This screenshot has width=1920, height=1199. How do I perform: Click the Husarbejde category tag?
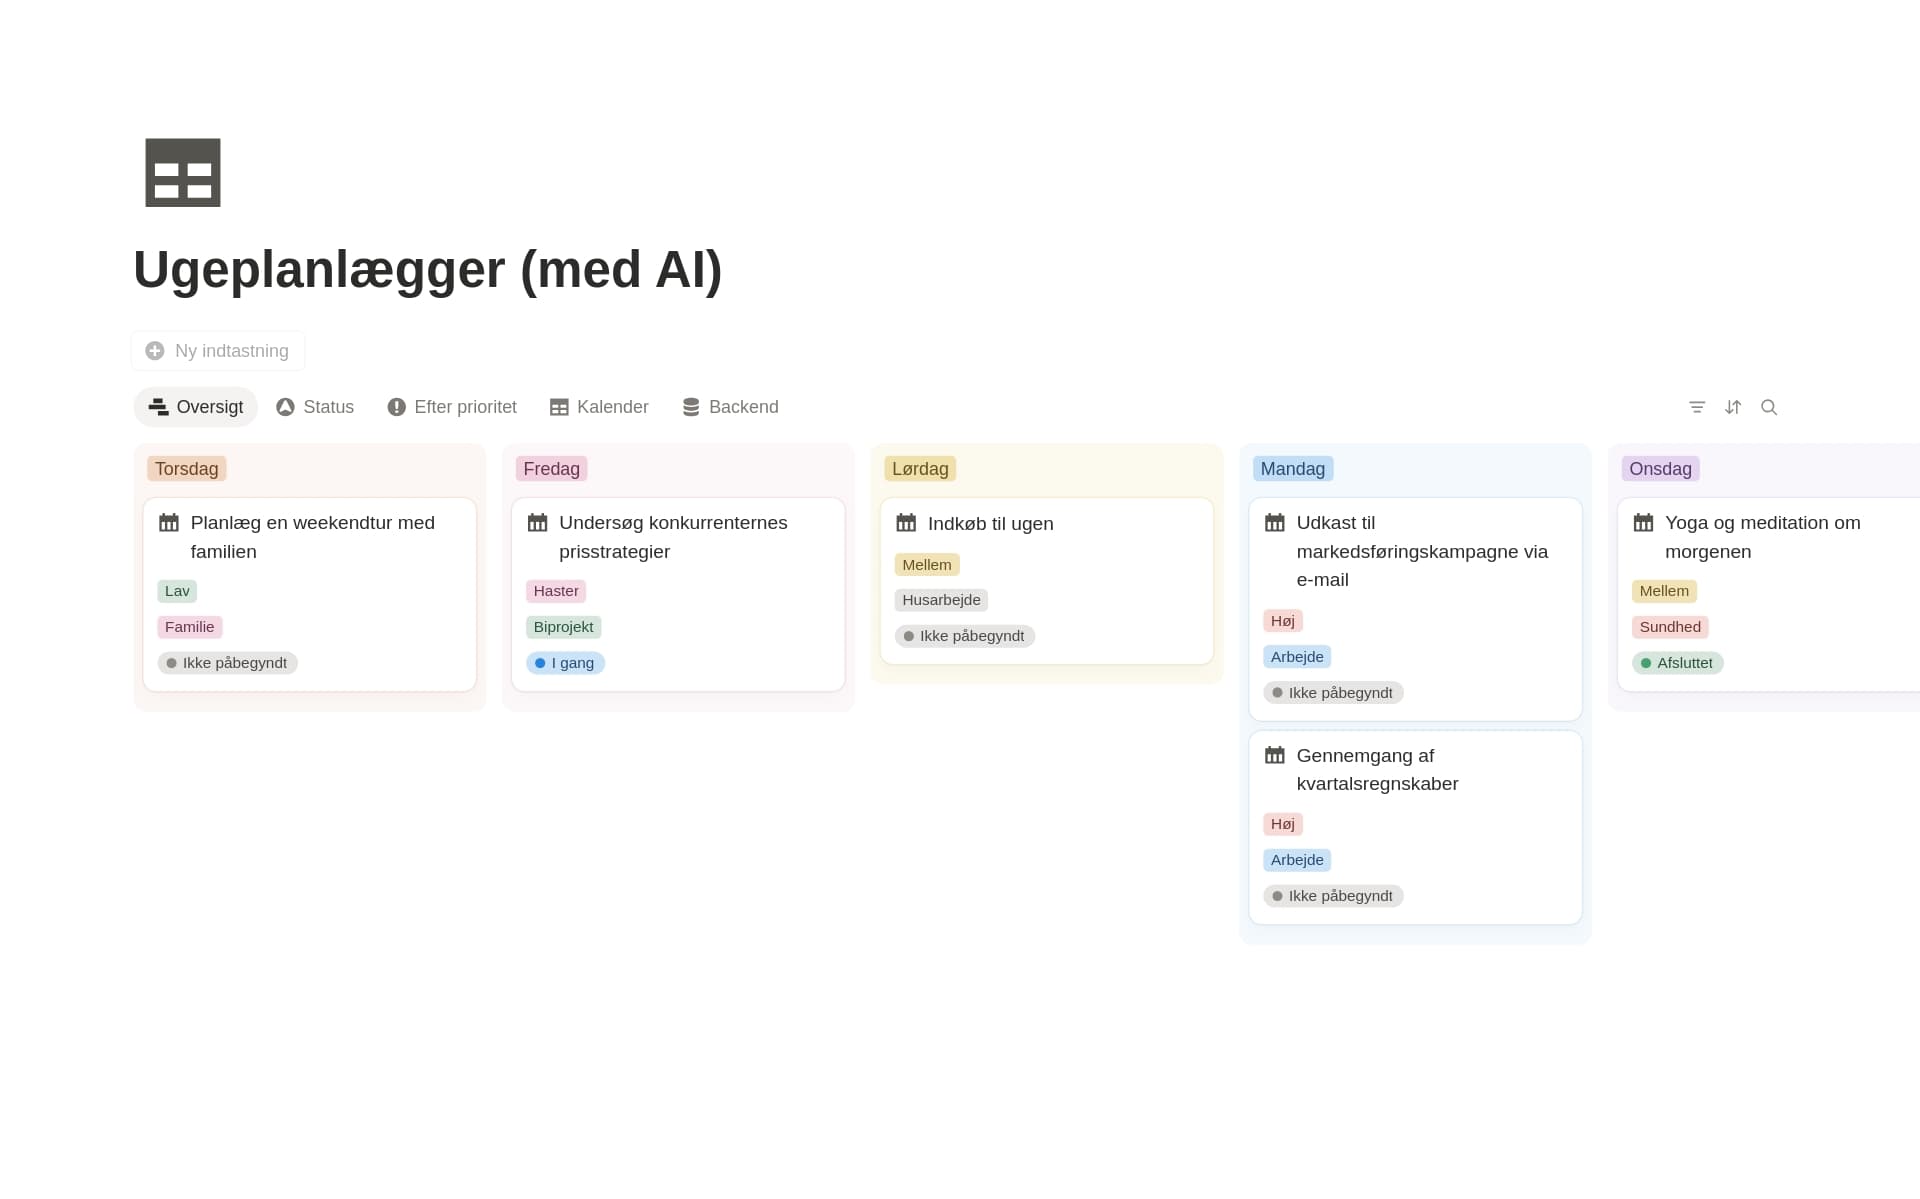click(x=941, y=600)
